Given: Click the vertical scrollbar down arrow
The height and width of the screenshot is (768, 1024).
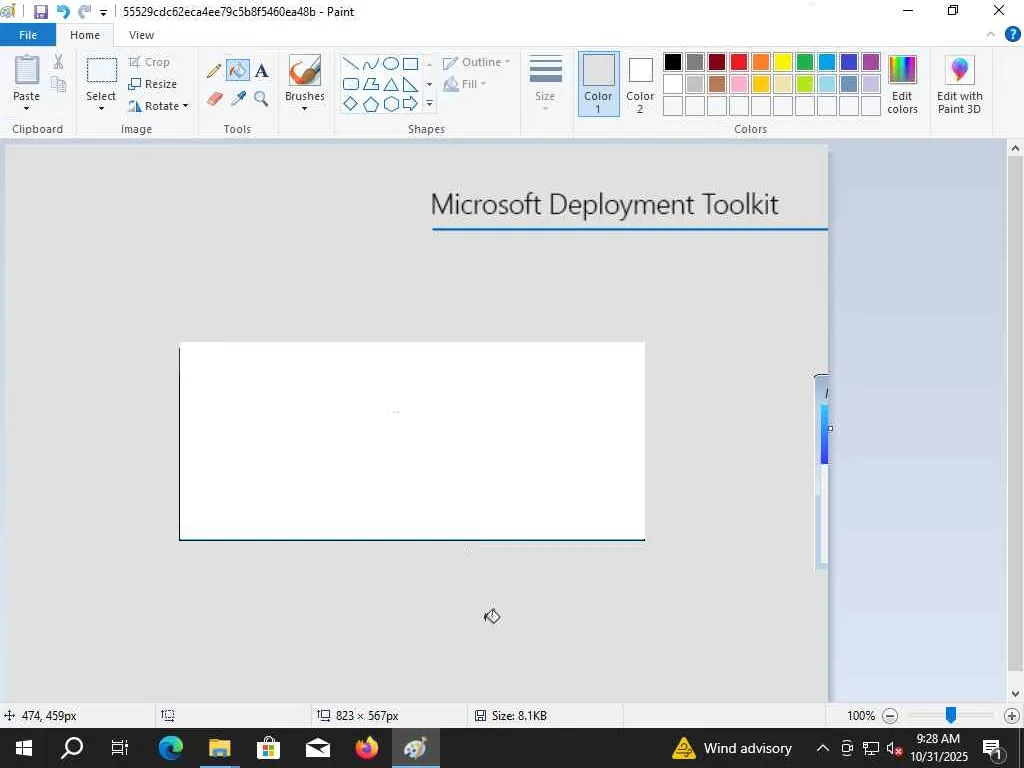Looking at the screenshot, I should pyautogui.click(x=1016, y=694).
